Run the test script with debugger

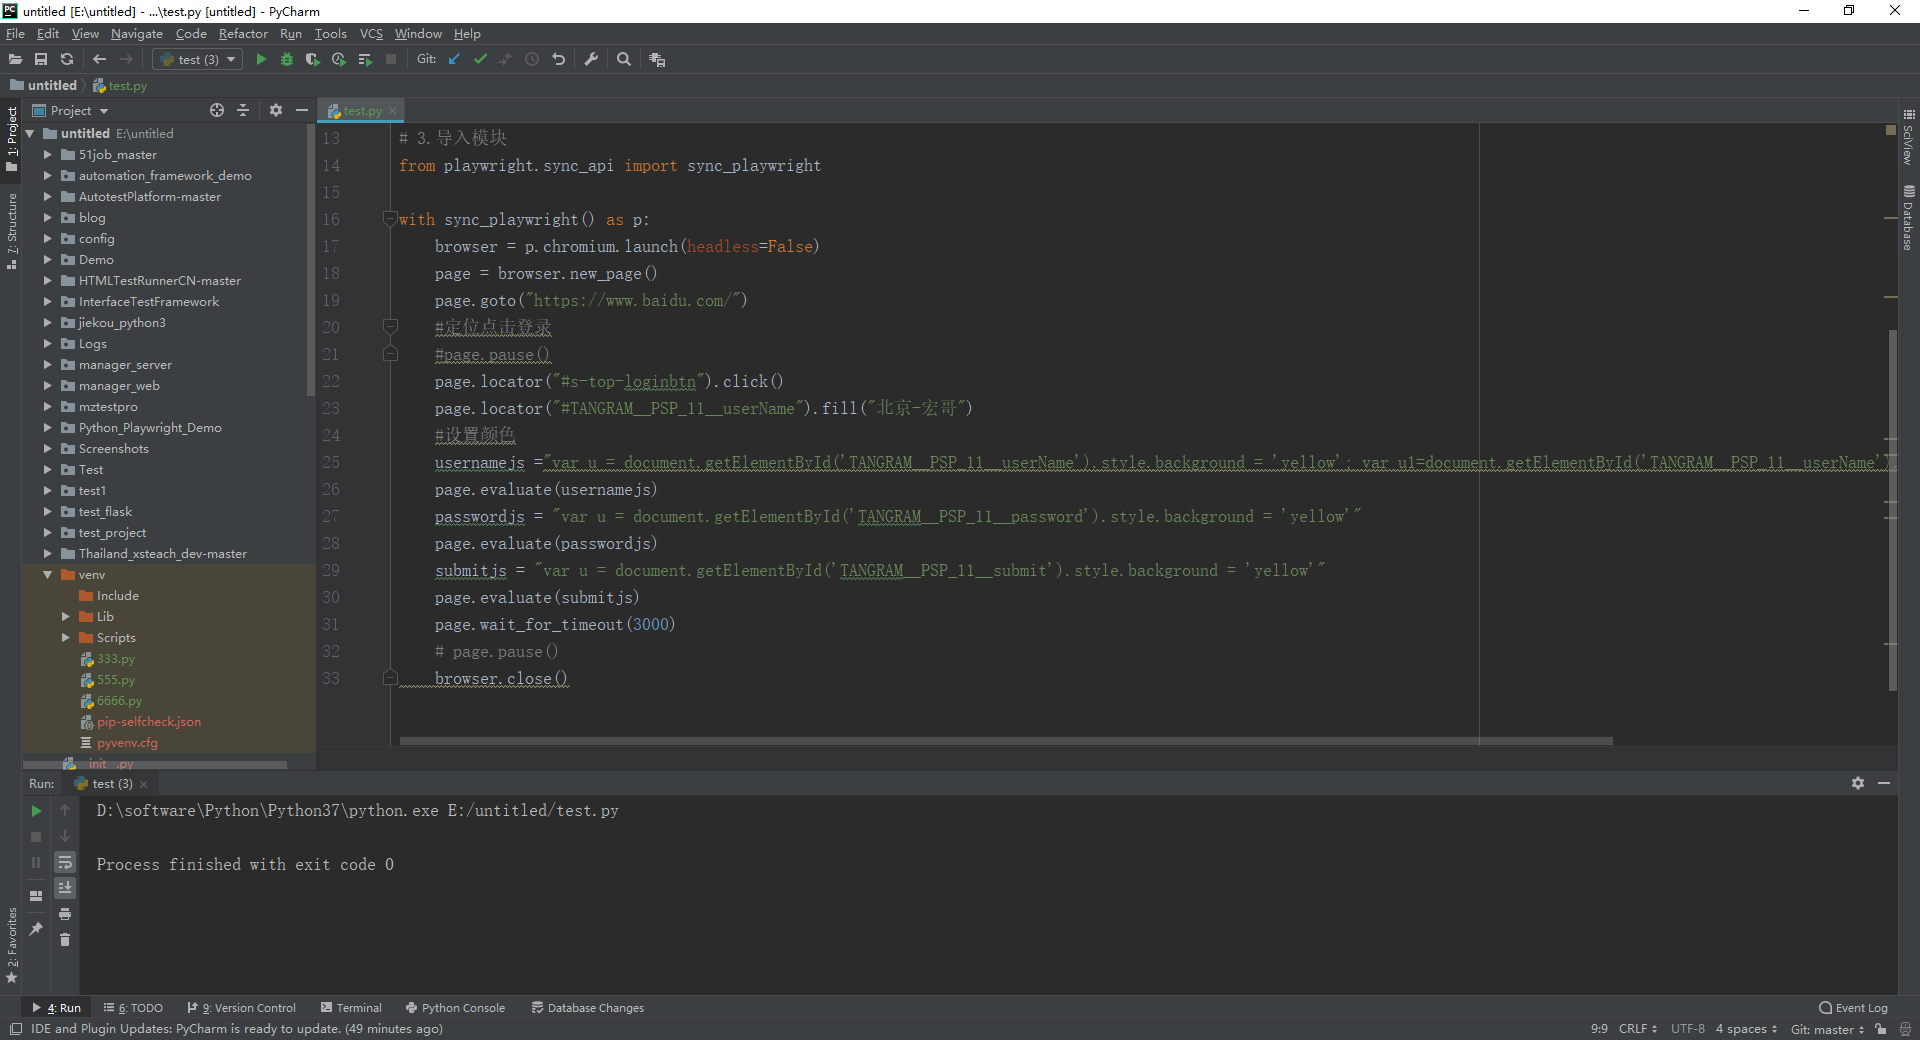287,59
